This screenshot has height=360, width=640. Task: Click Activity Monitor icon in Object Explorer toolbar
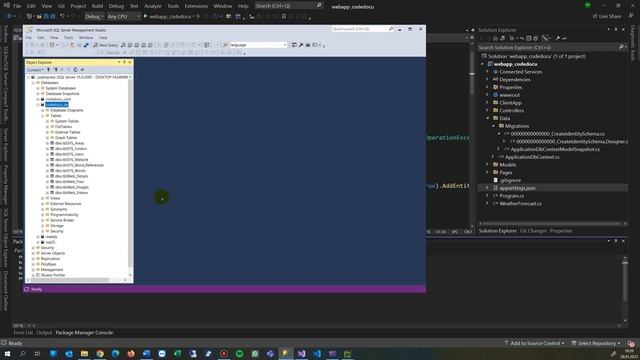click(x=82, y=70)
